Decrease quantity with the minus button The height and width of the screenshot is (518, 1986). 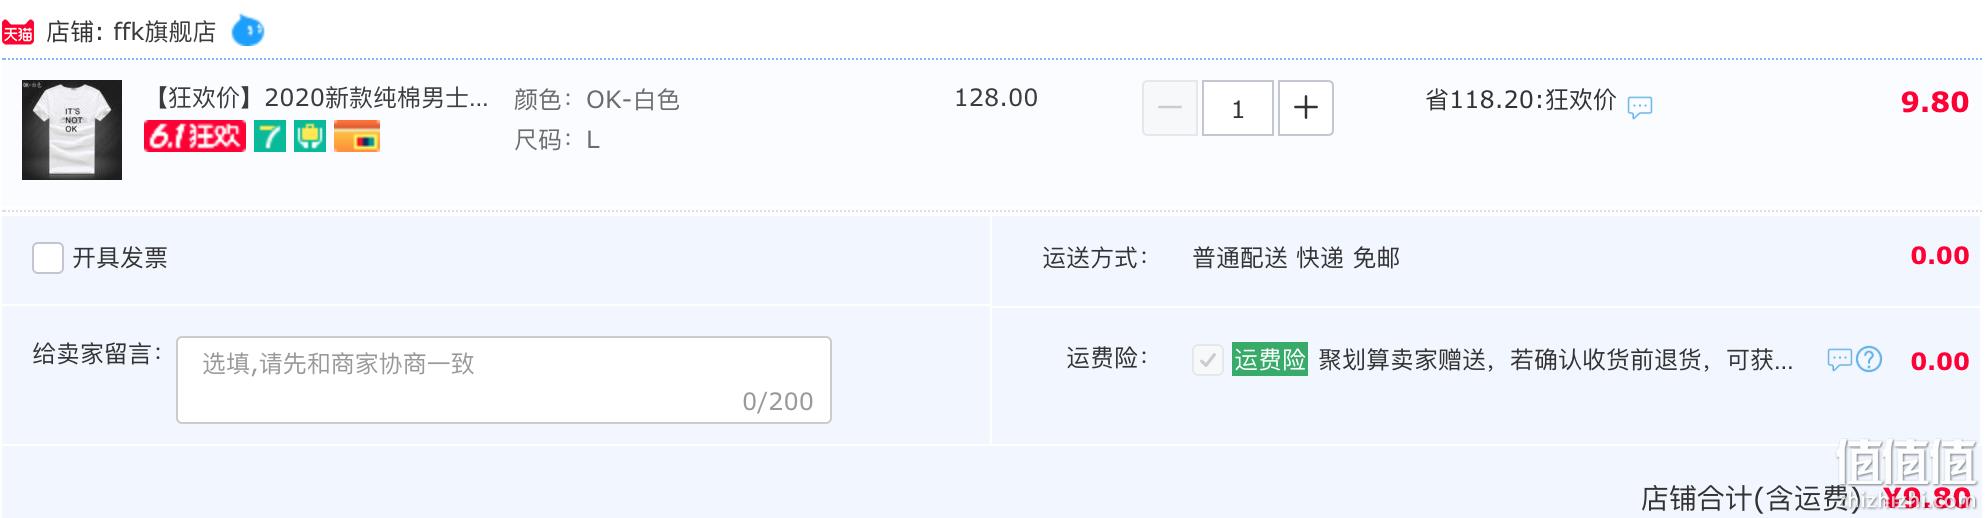1170,108
